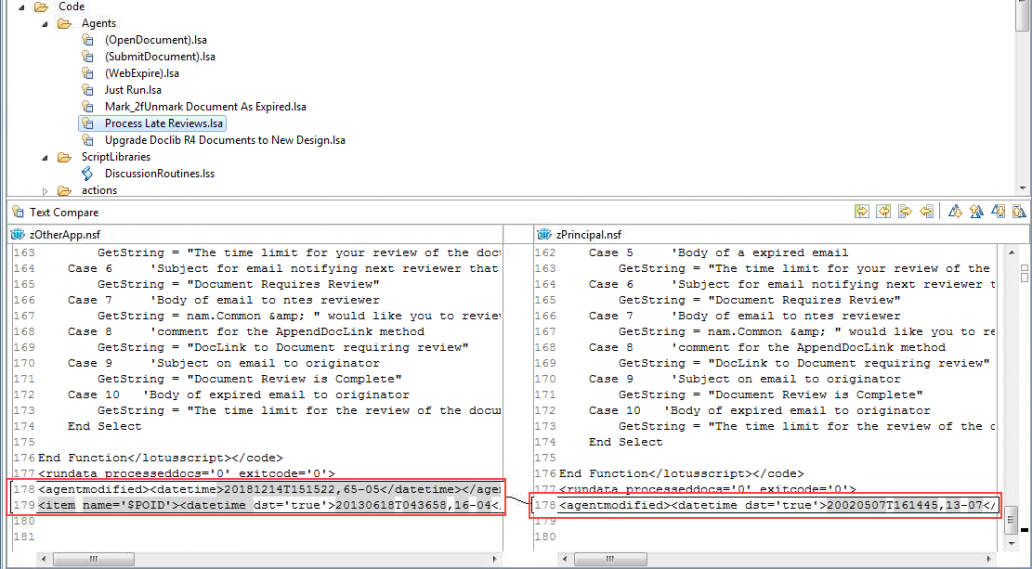Click the zOtherApp.nsf database icon
The height and width of the screenshot is (569, 1032).
18,234
